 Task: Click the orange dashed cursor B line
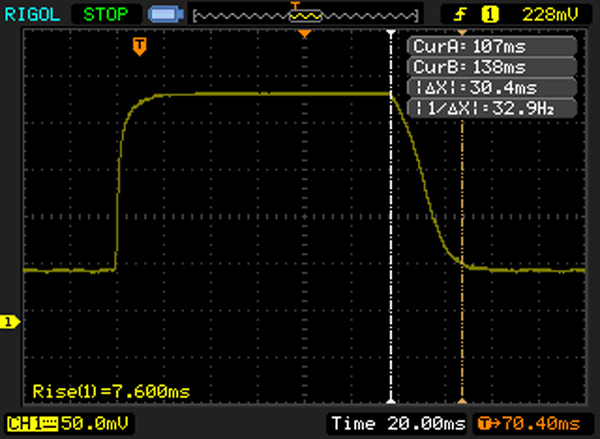click(462, 260)
